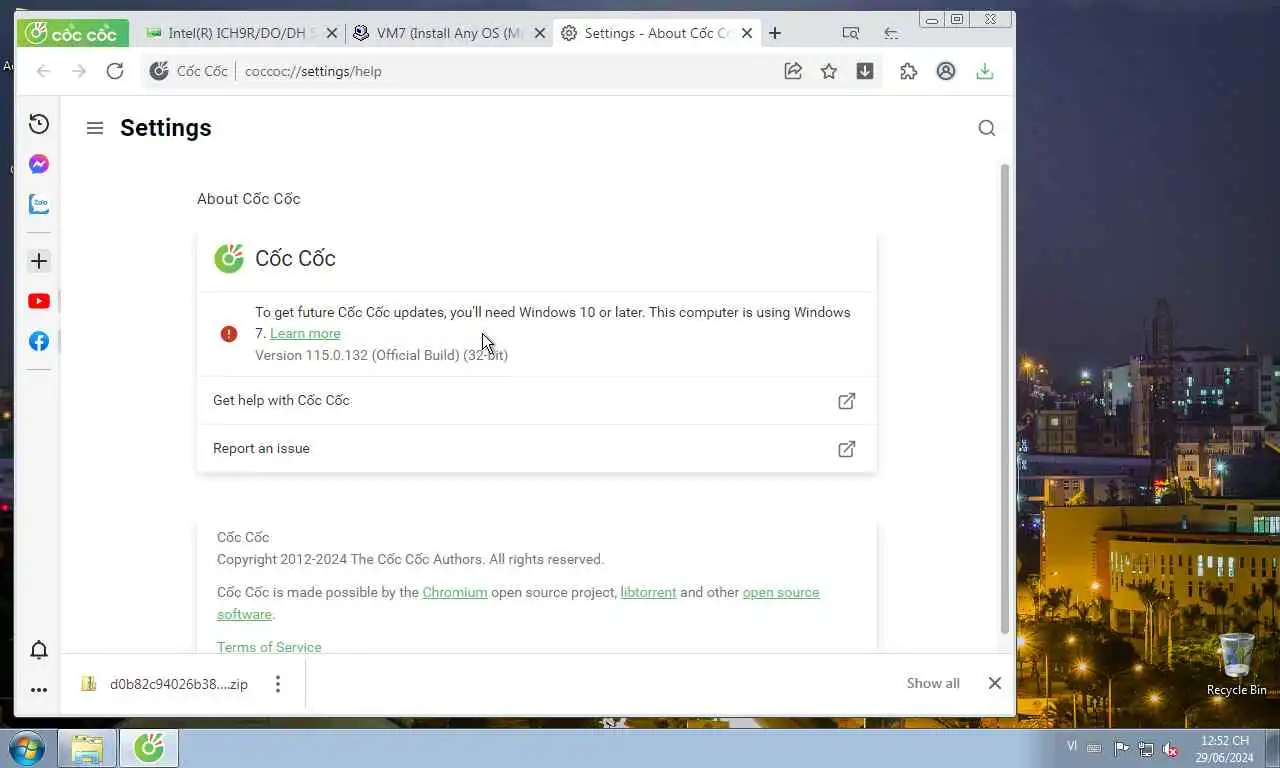This screenshot has width=1280, height=768.
Task: Click the VI language indicator in tray
Action: point(1073,746)
